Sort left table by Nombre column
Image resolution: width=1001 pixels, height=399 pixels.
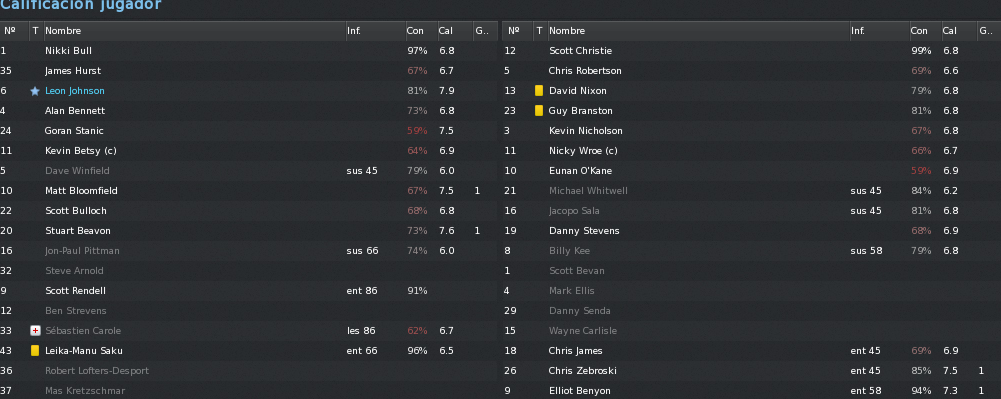tap(194, 31)
